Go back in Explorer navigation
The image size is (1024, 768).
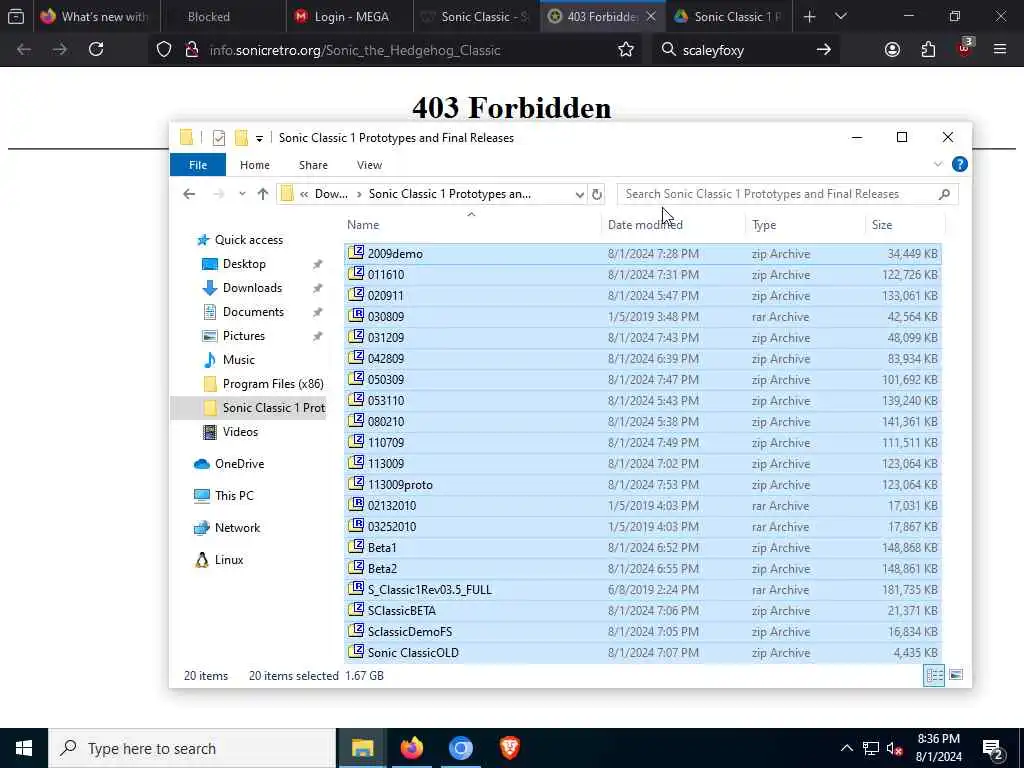(x=189, y=194)
